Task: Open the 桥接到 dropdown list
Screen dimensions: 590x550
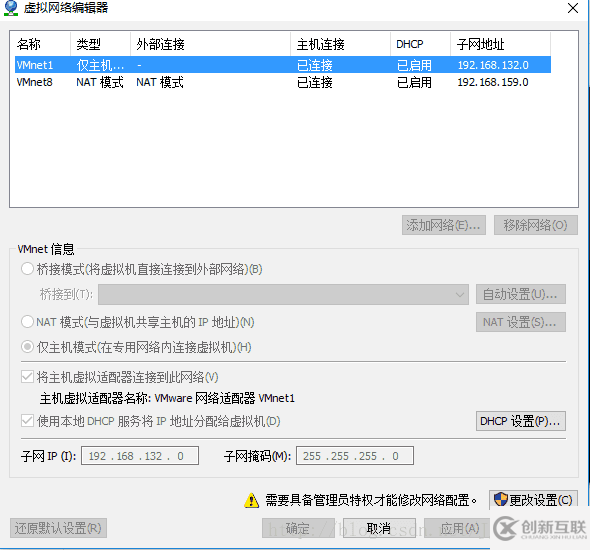Action: [x=283, y=294]
